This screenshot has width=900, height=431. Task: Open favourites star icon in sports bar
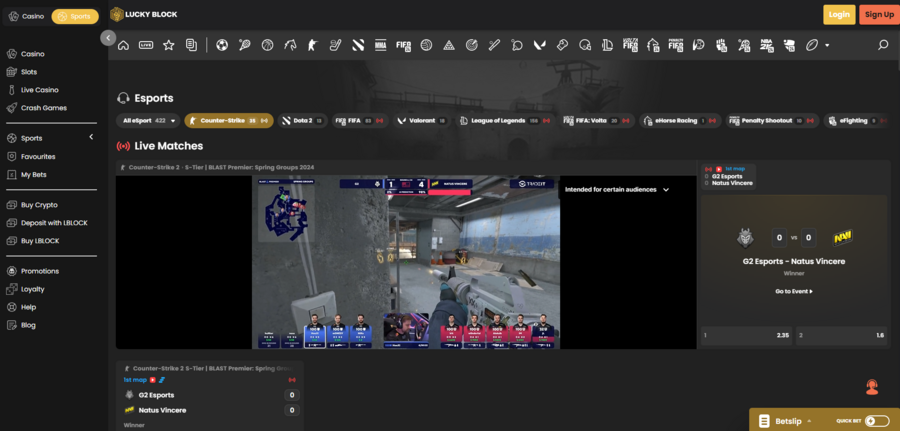(168, 45)
